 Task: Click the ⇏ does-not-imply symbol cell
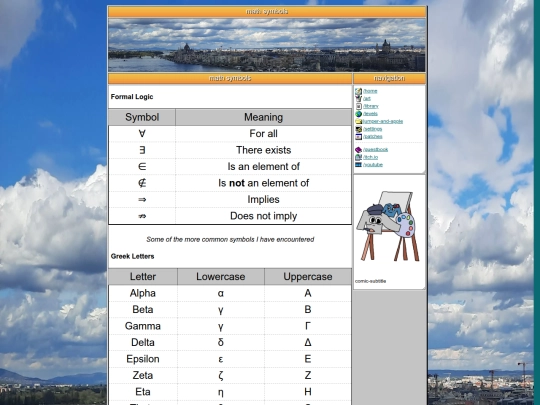point(142,216)
